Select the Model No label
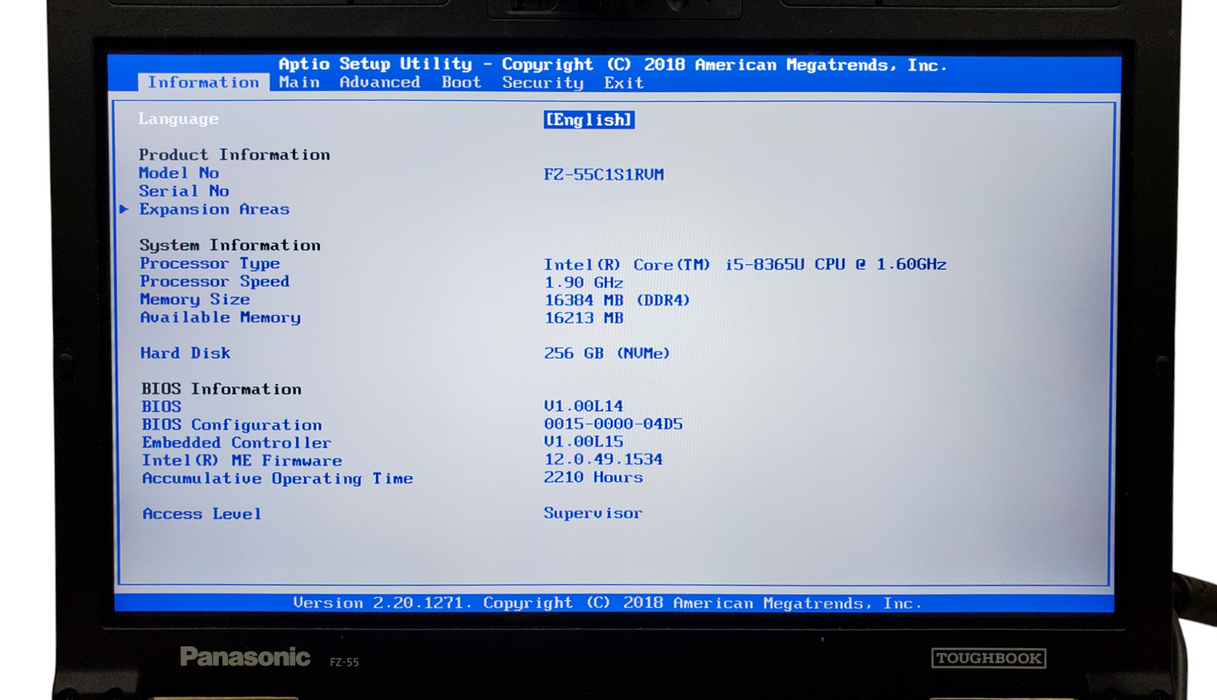1217x700 pixels. point(179,172)
